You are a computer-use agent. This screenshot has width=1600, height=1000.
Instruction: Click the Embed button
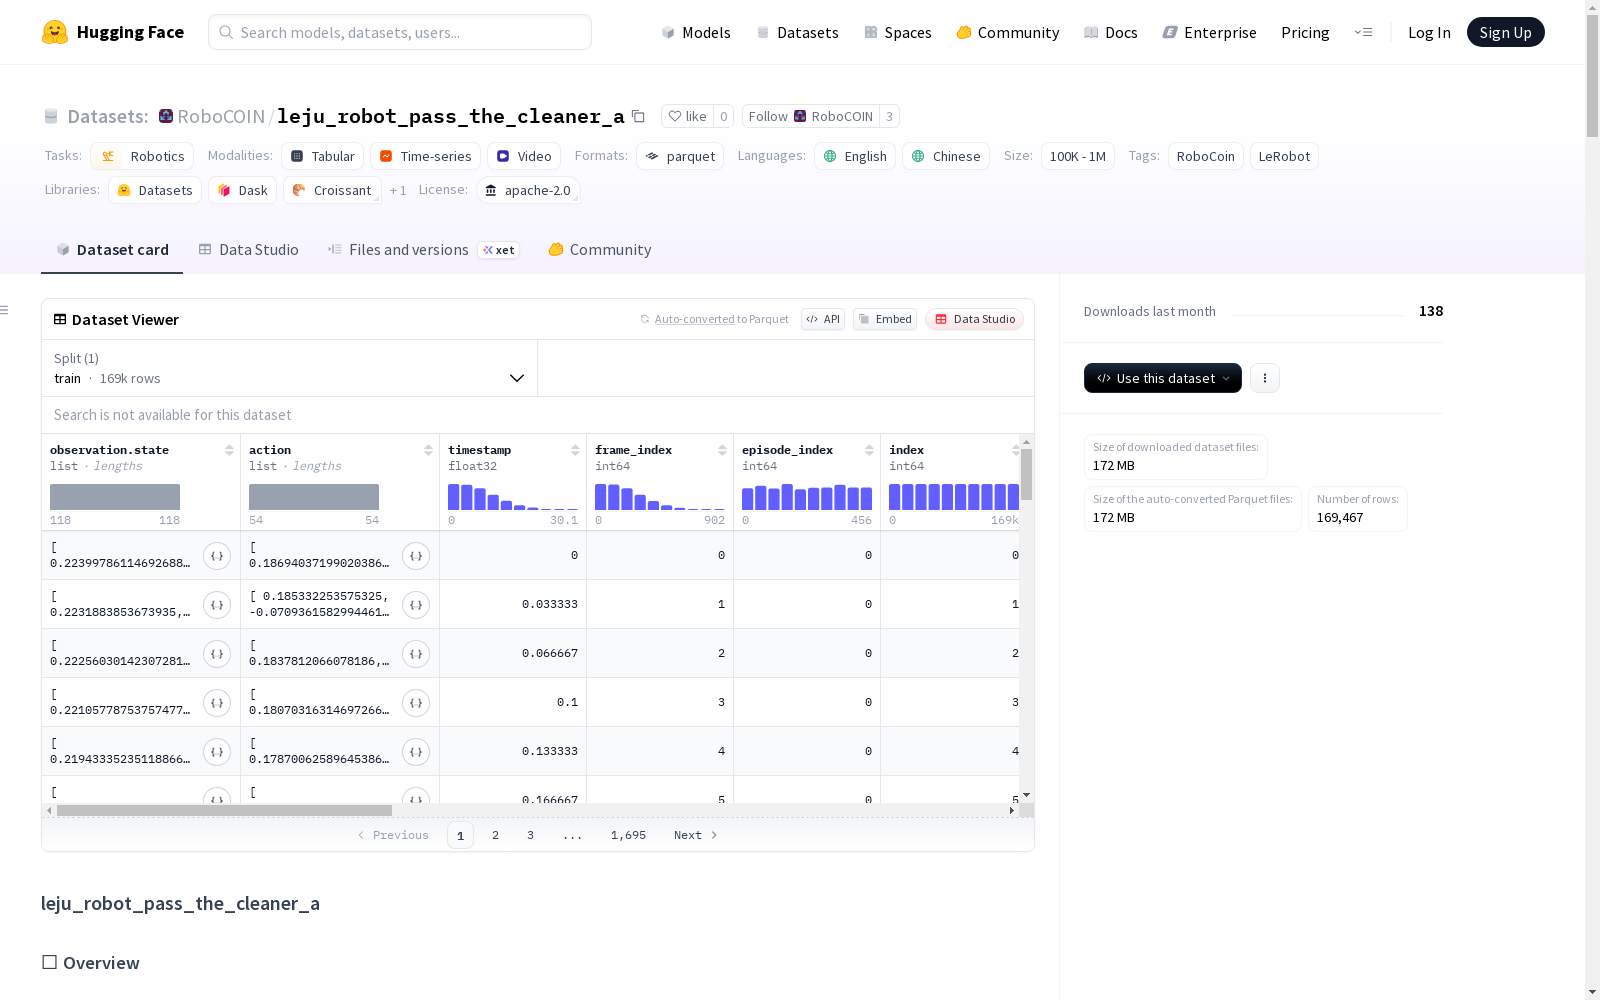pyautogui.click(x=885, y=319)
